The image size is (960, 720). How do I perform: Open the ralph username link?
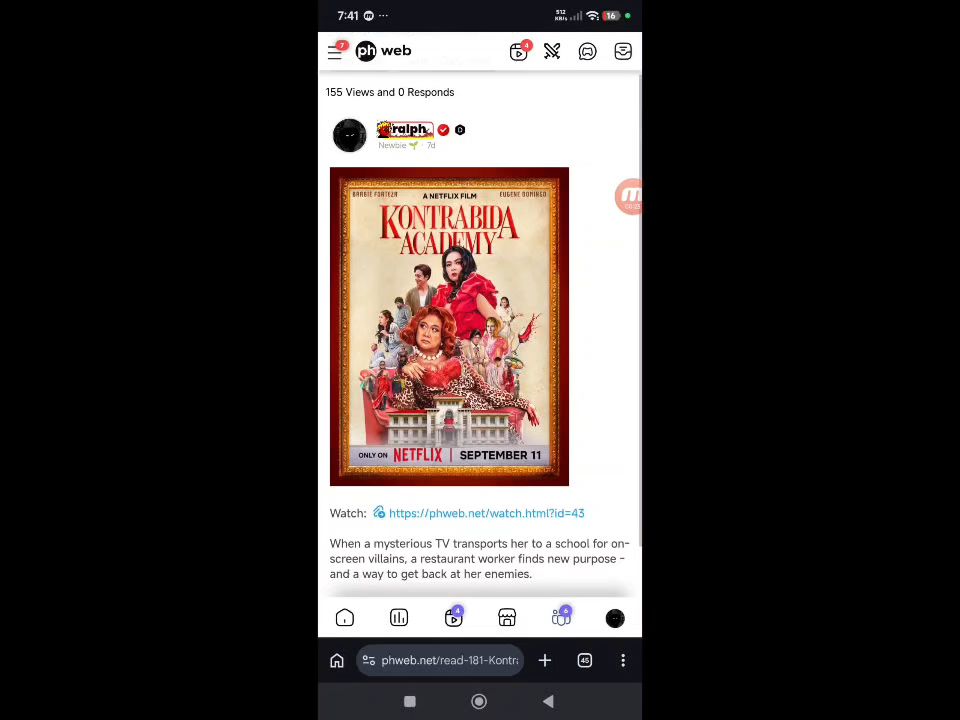405,129
